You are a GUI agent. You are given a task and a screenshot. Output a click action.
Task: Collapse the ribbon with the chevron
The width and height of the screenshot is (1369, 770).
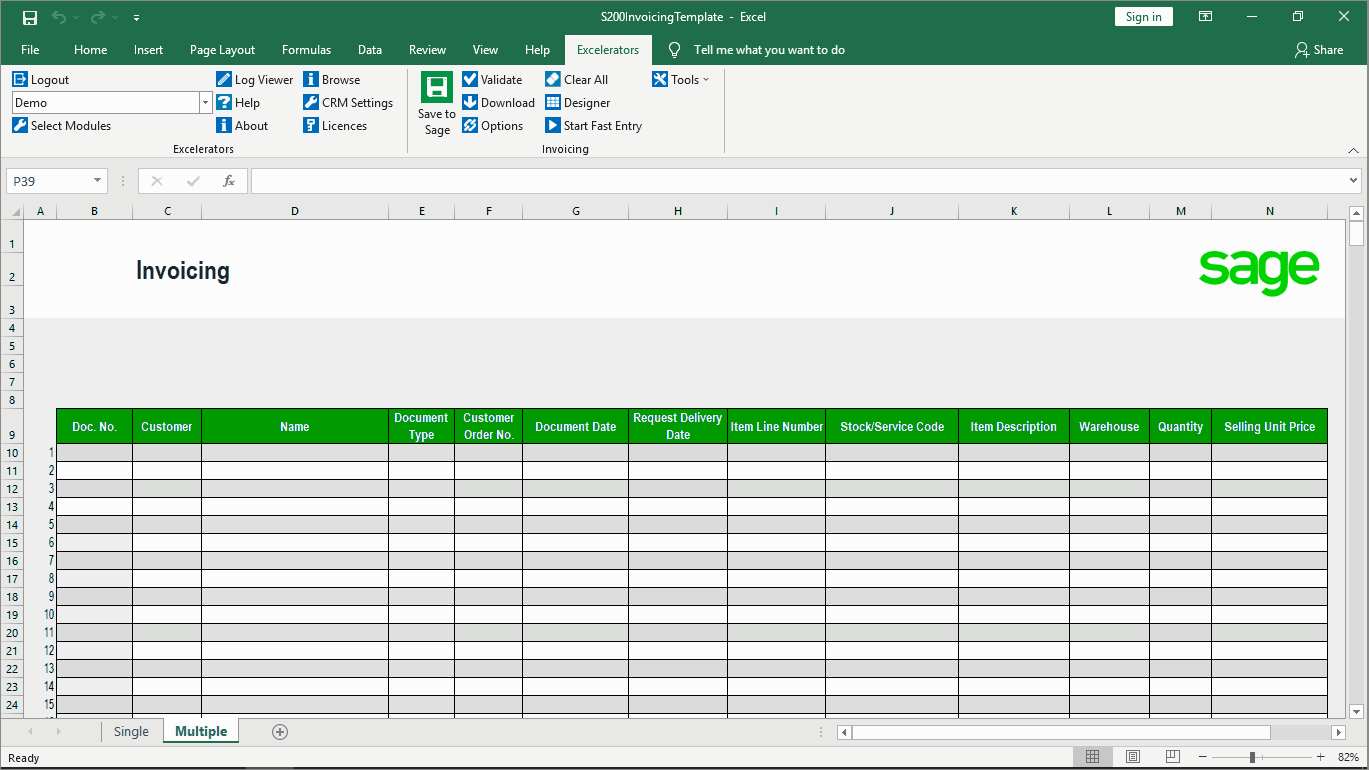point(1353,150)
